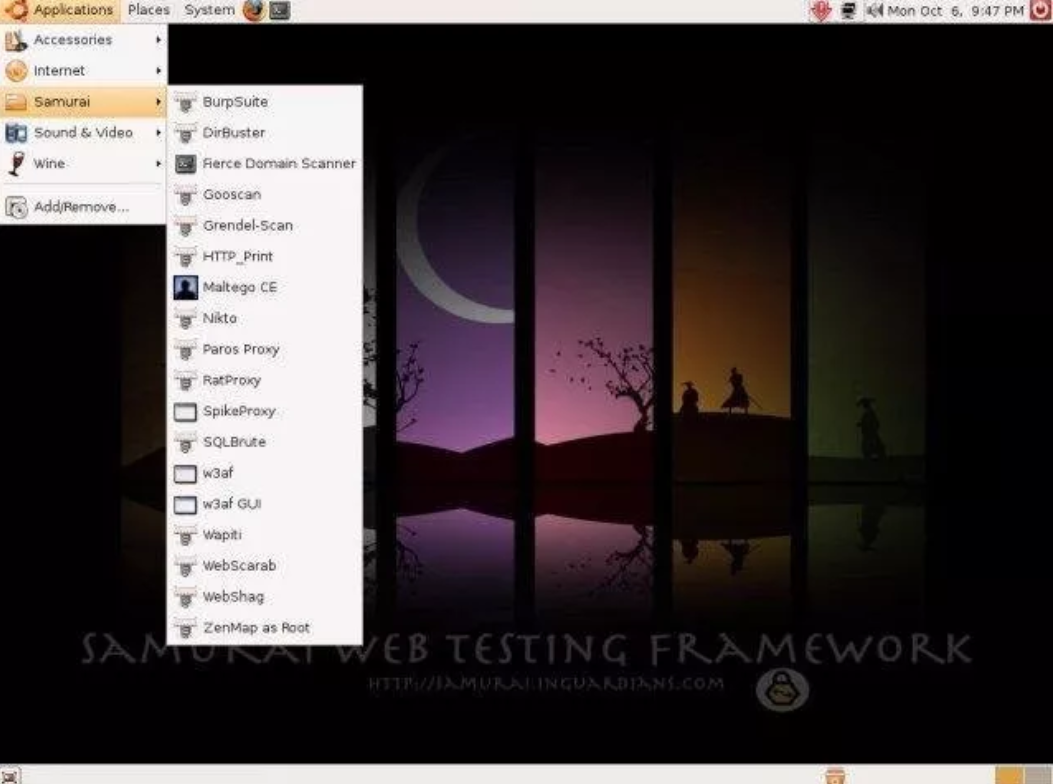Click the SpikeProxy window icon
The height and width of the screenshot is (784, 1053).
pos(185,412)
